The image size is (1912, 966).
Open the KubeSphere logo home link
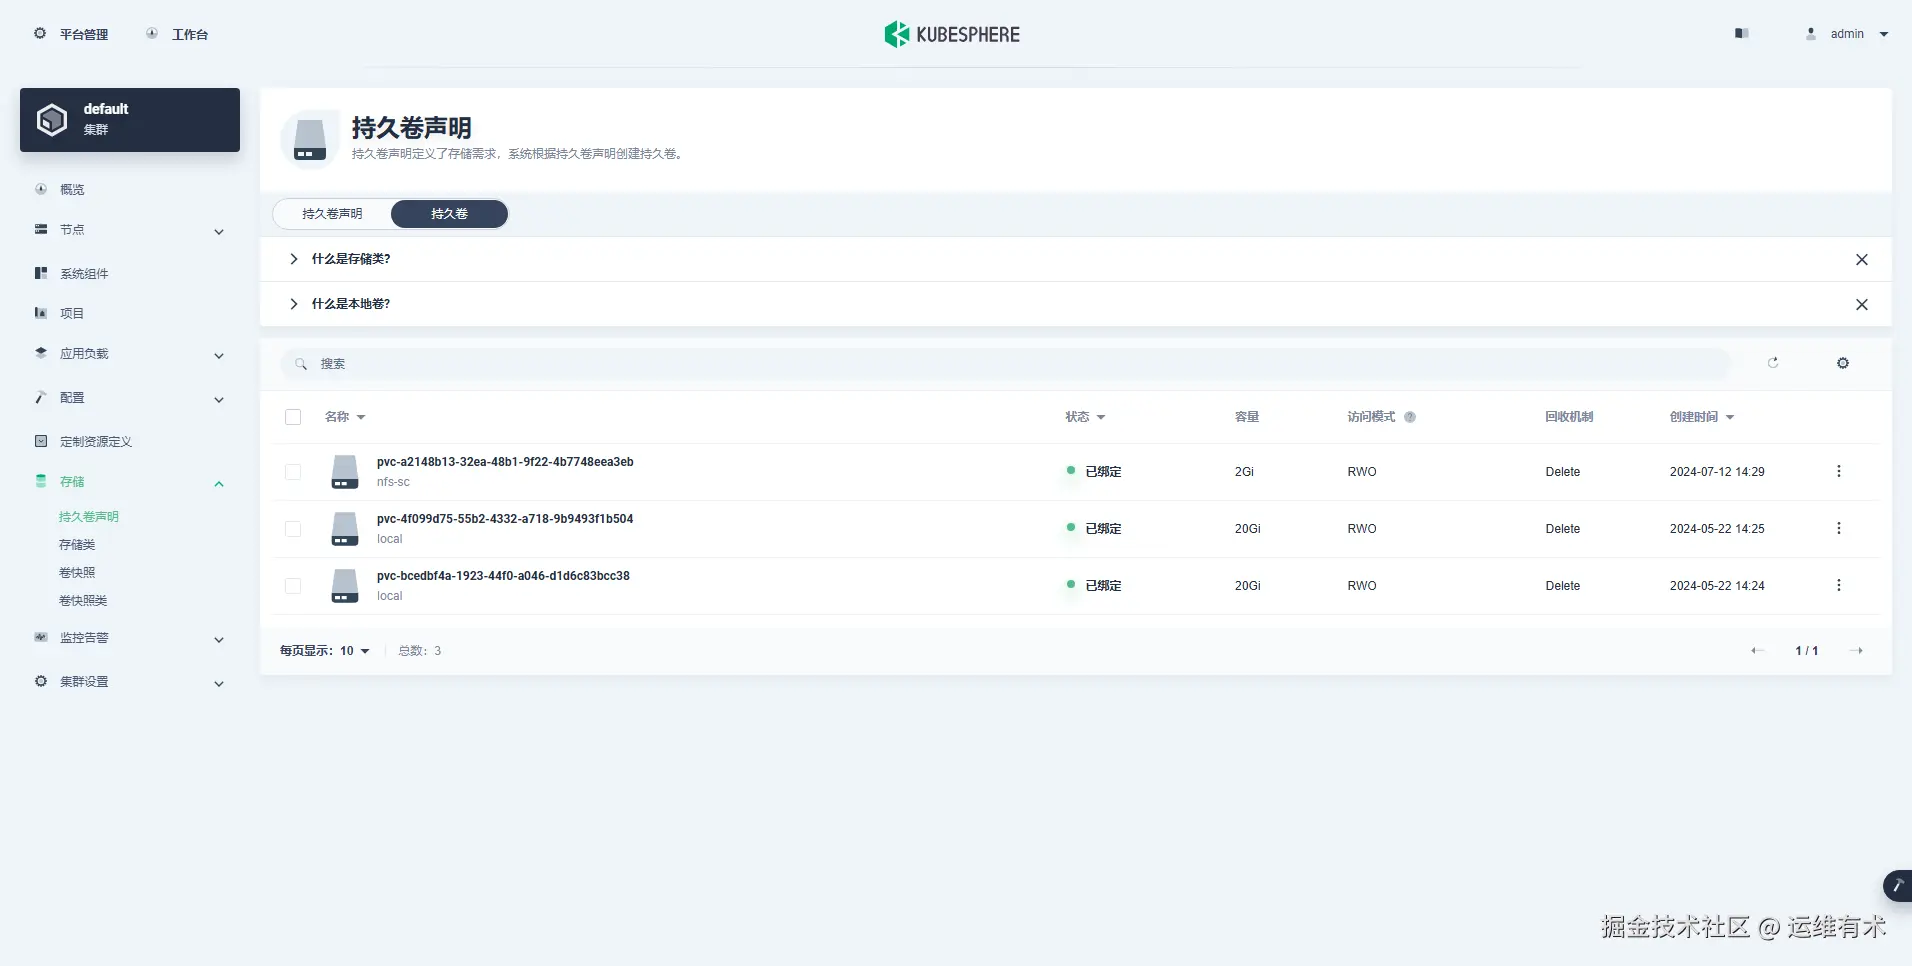[952, 34]
